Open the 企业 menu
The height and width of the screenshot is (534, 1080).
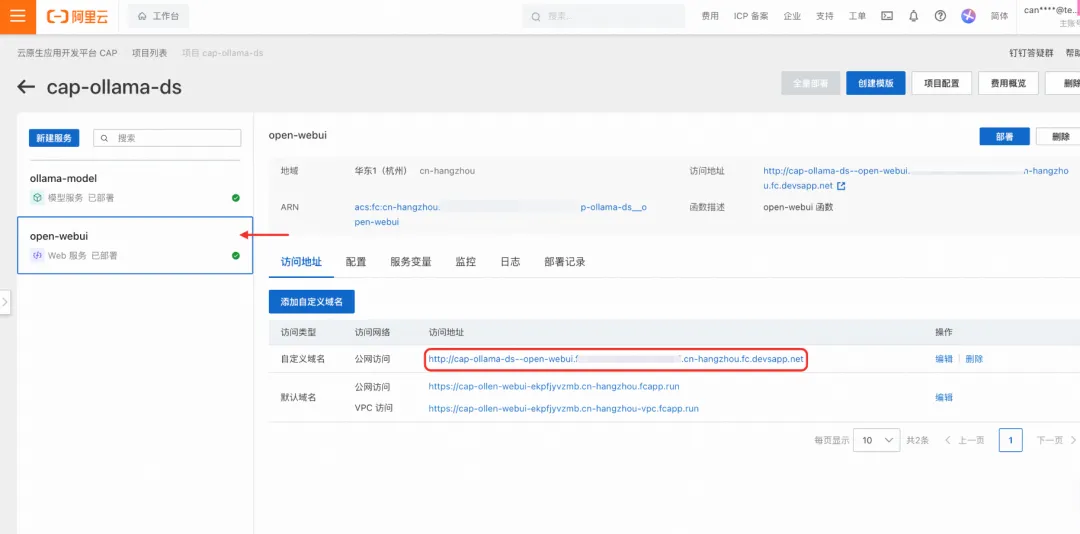tap(792, 16)
